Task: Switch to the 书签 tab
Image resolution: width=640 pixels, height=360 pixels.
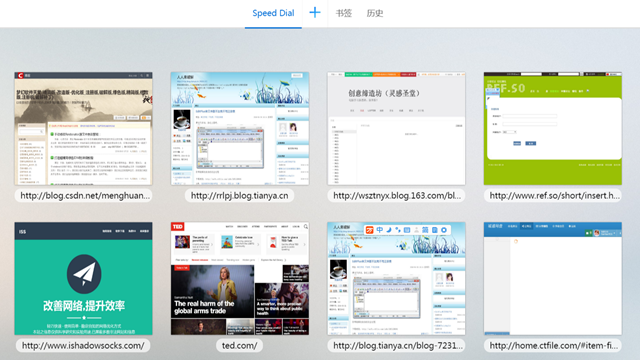Action: coord(344,13)
